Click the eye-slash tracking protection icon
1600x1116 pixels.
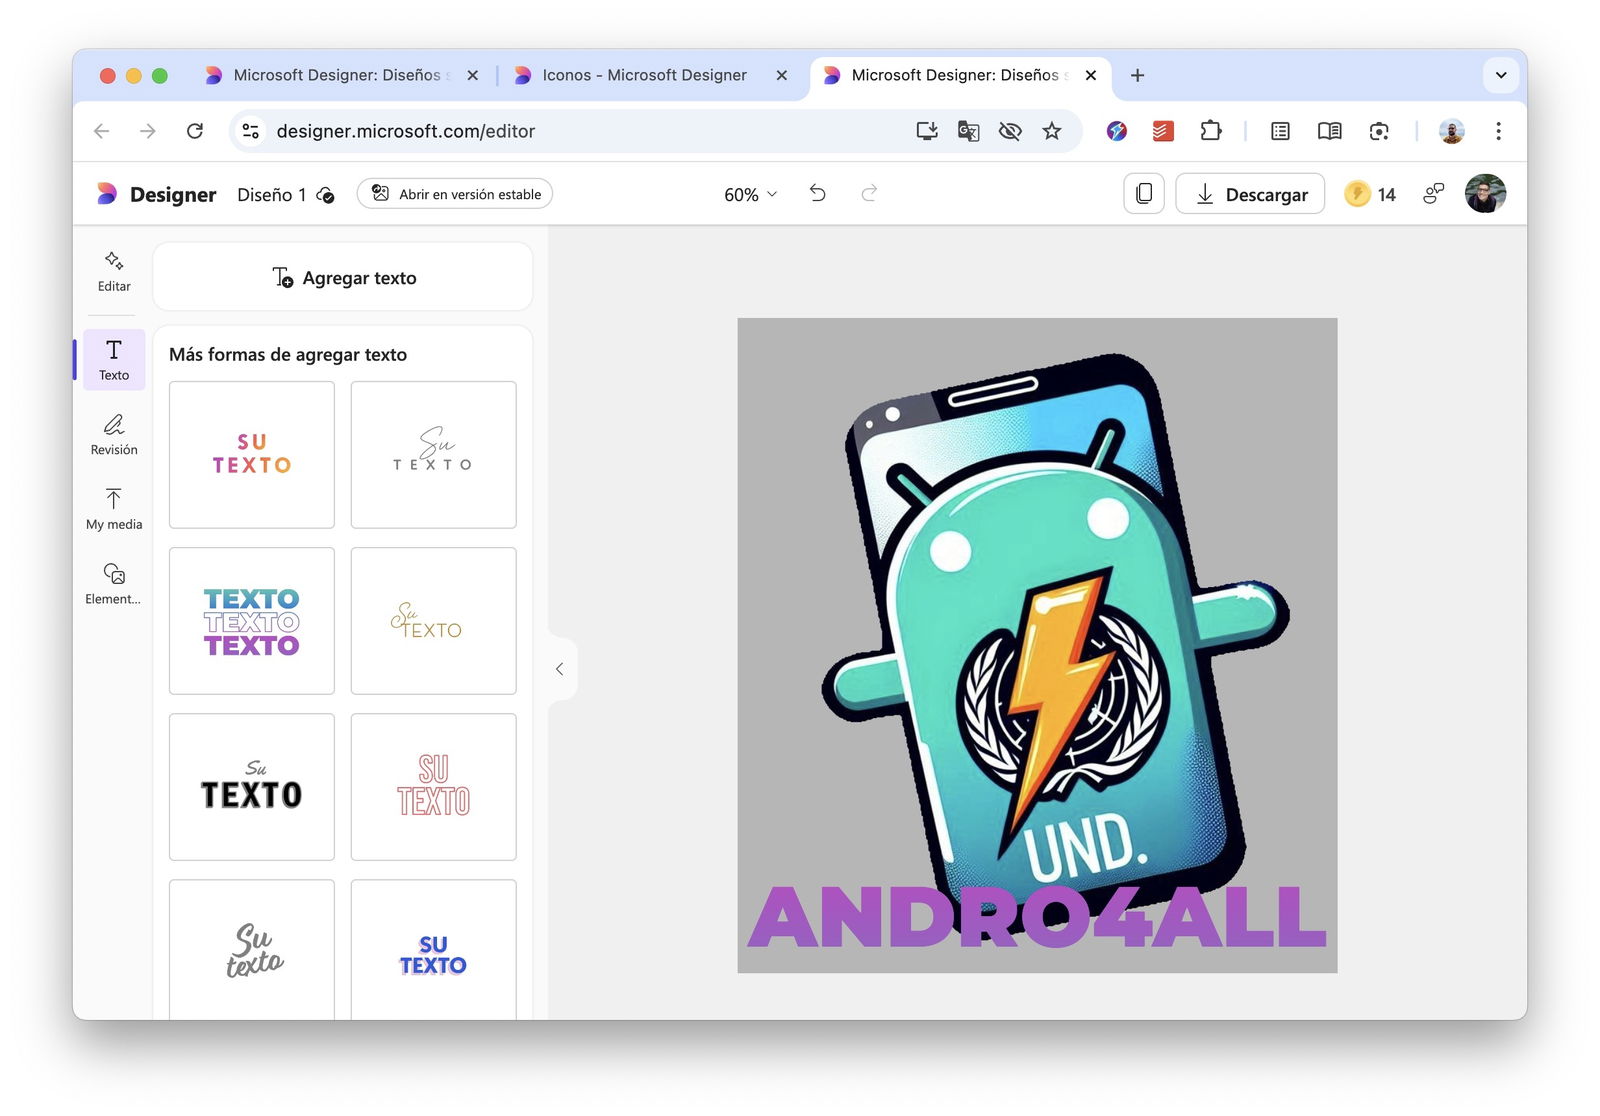[x=1010, y=131]
